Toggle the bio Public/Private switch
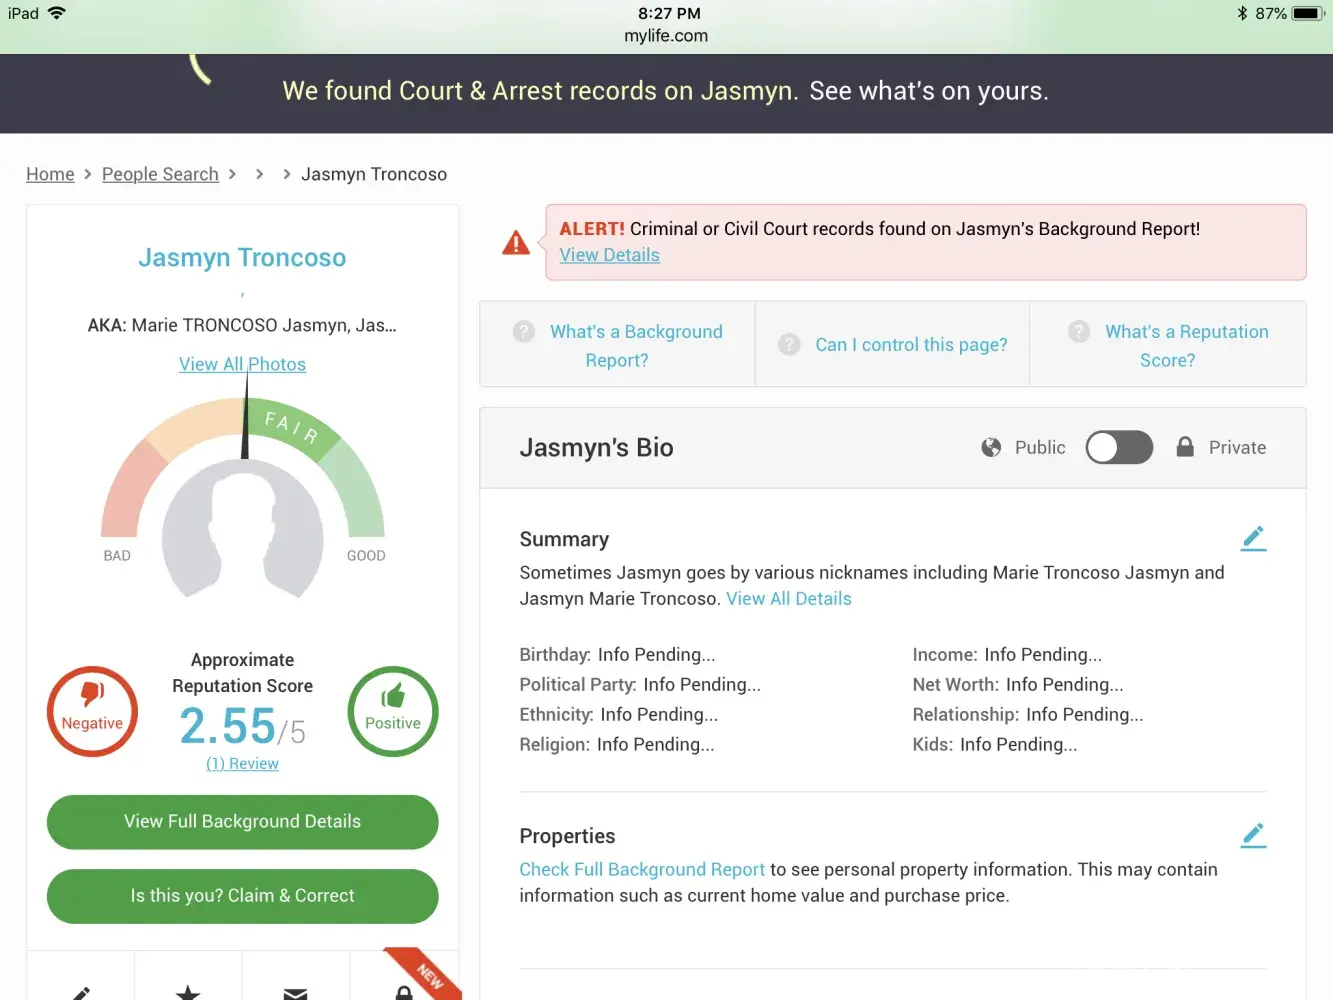This screenshot has height=1000, width=1333. click(x=1120, y=447)
